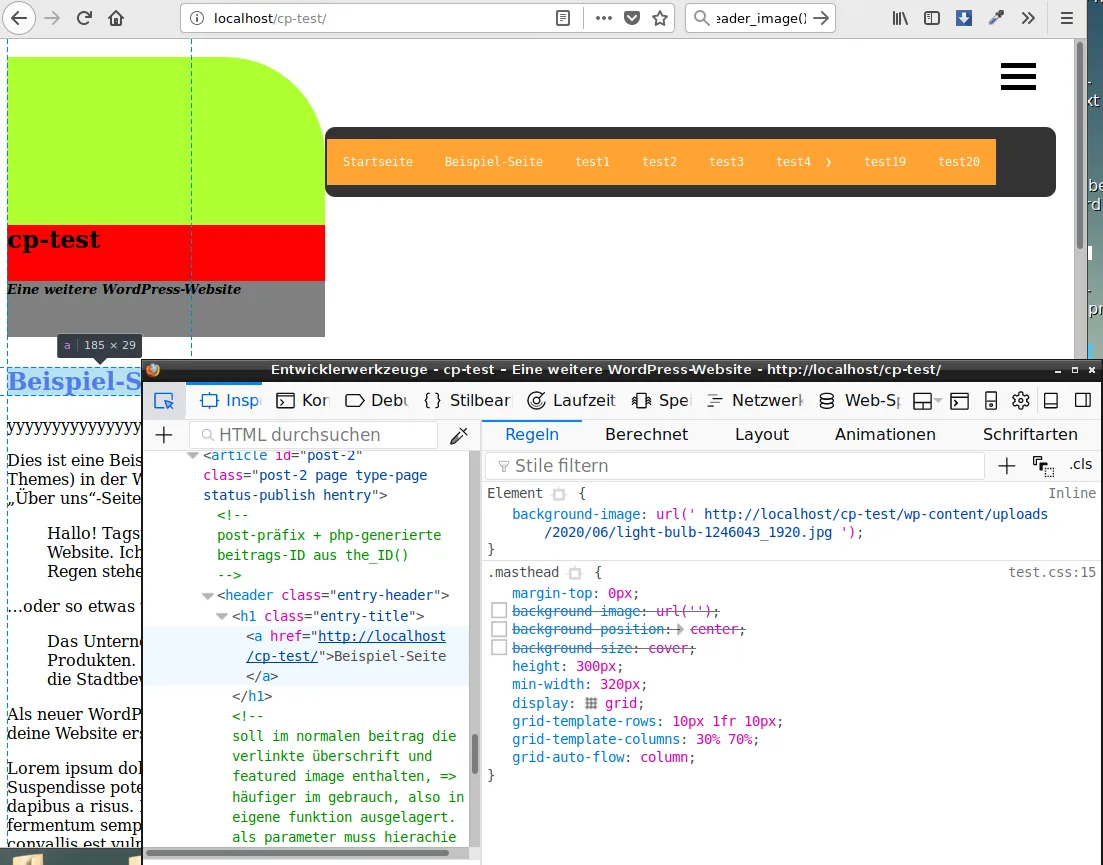Open the Speicher tab
Screen dimensions: 1103x865
tap(661, 401)
